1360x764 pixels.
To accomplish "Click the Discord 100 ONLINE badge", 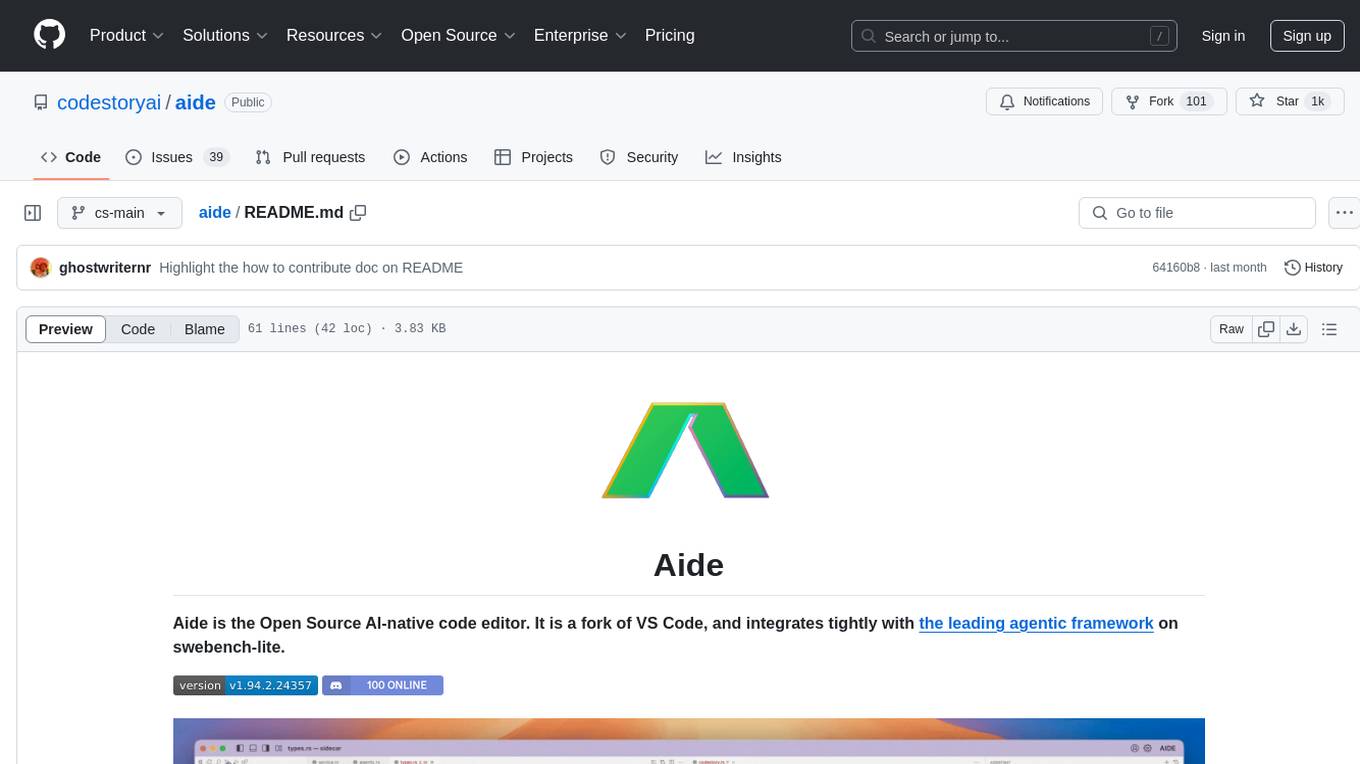I will coord(383,685).
